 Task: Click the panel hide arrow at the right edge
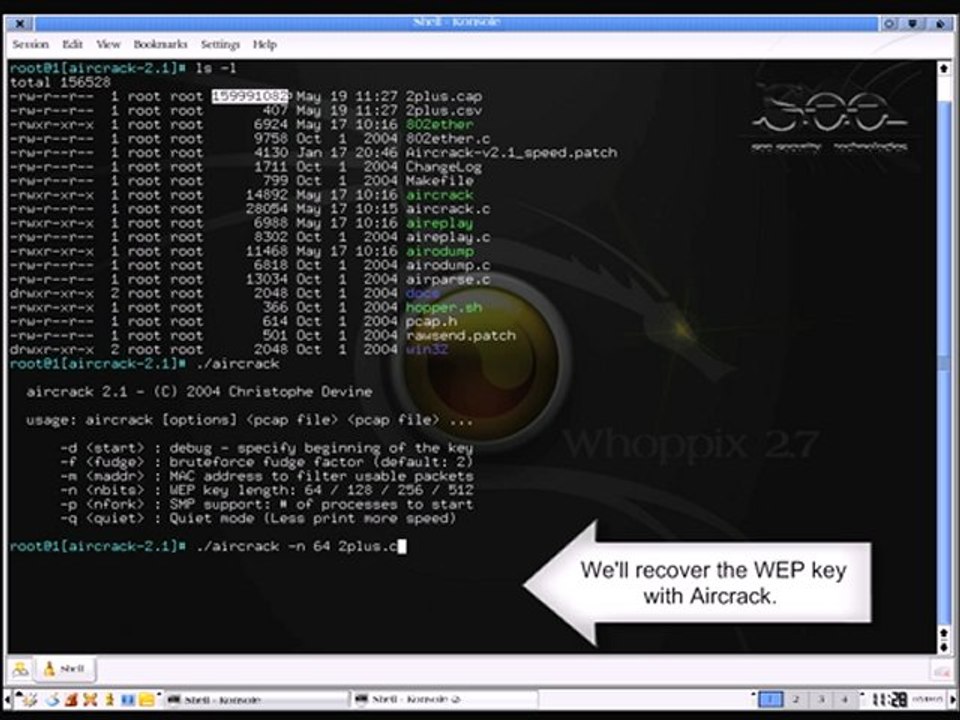pyautogui.click(x=953, y=699)
